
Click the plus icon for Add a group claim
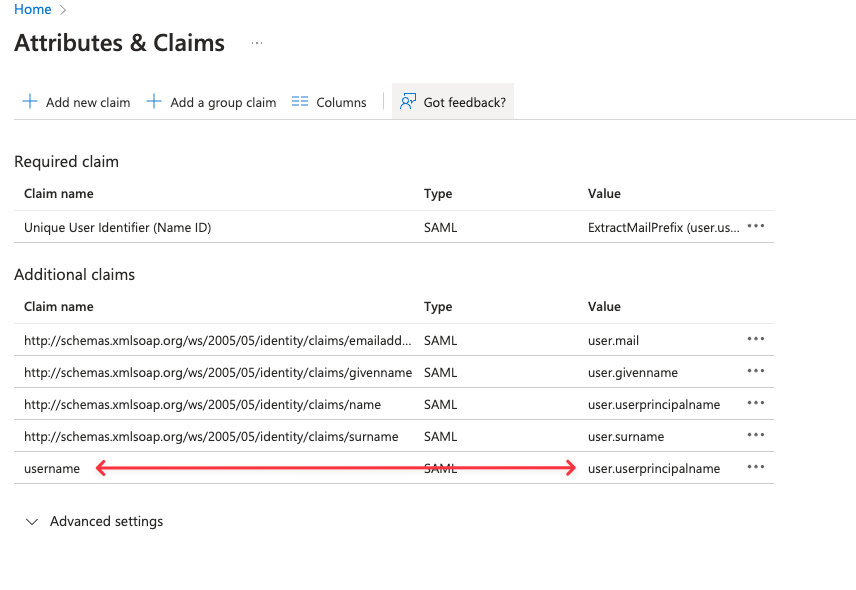click(154, 102)
